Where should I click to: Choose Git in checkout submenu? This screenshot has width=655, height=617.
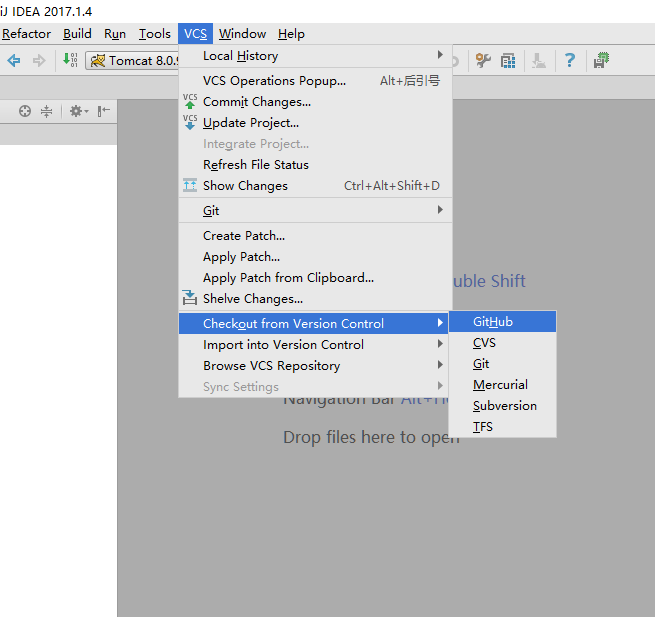point(503,364)
